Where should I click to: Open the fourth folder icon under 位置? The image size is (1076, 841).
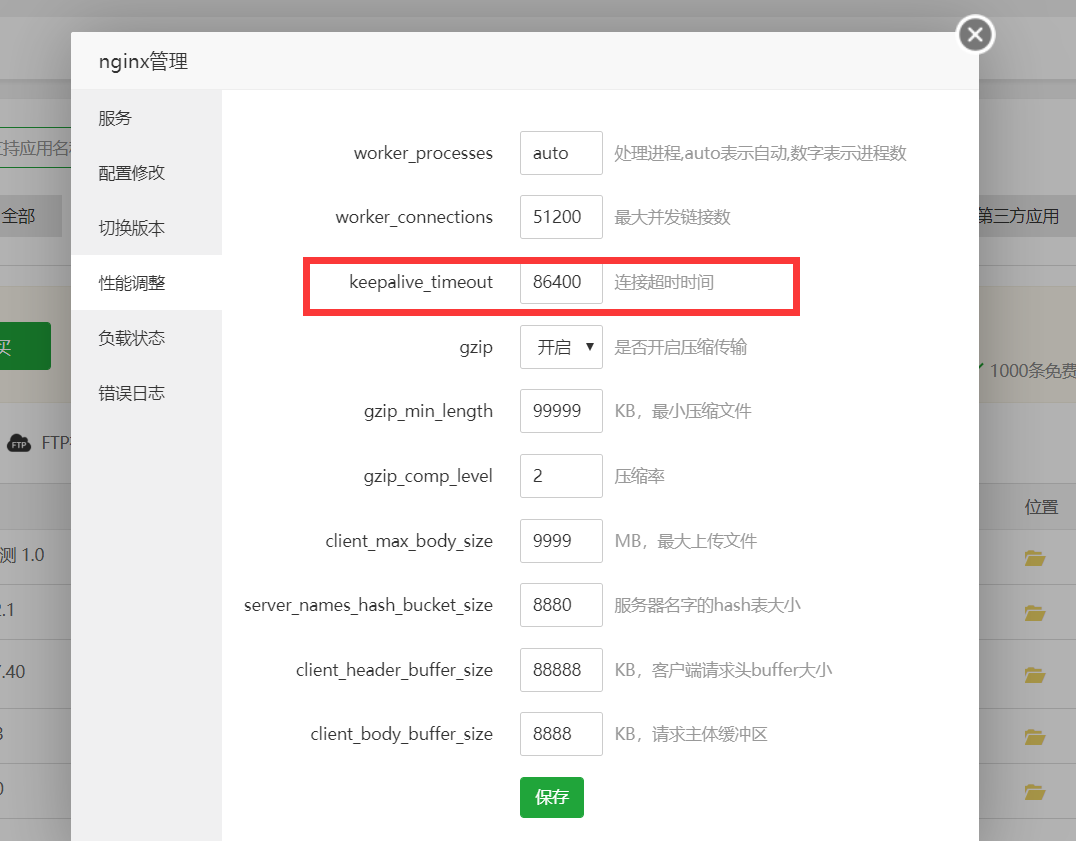1035,737
